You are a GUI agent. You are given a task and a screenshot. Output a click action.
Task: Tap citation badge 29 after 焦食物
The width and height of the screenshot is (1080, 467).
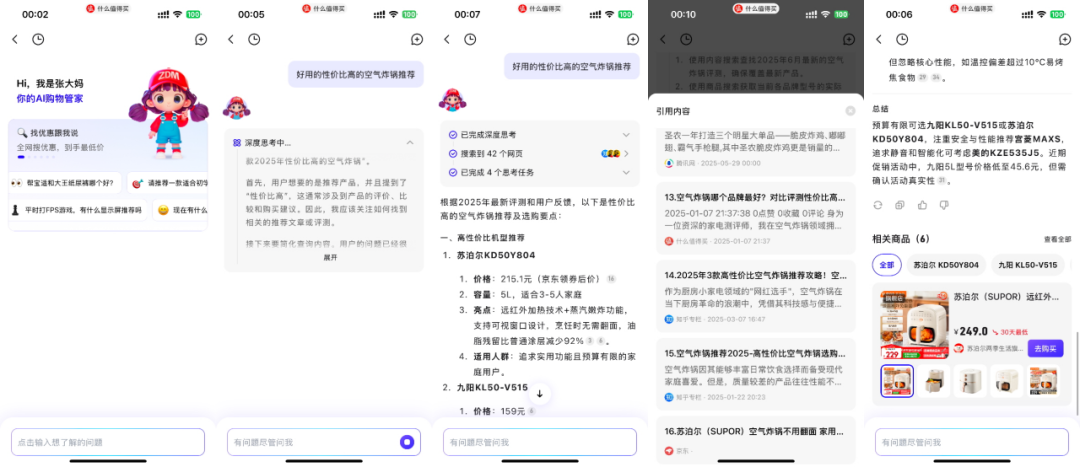coord(922,78)
